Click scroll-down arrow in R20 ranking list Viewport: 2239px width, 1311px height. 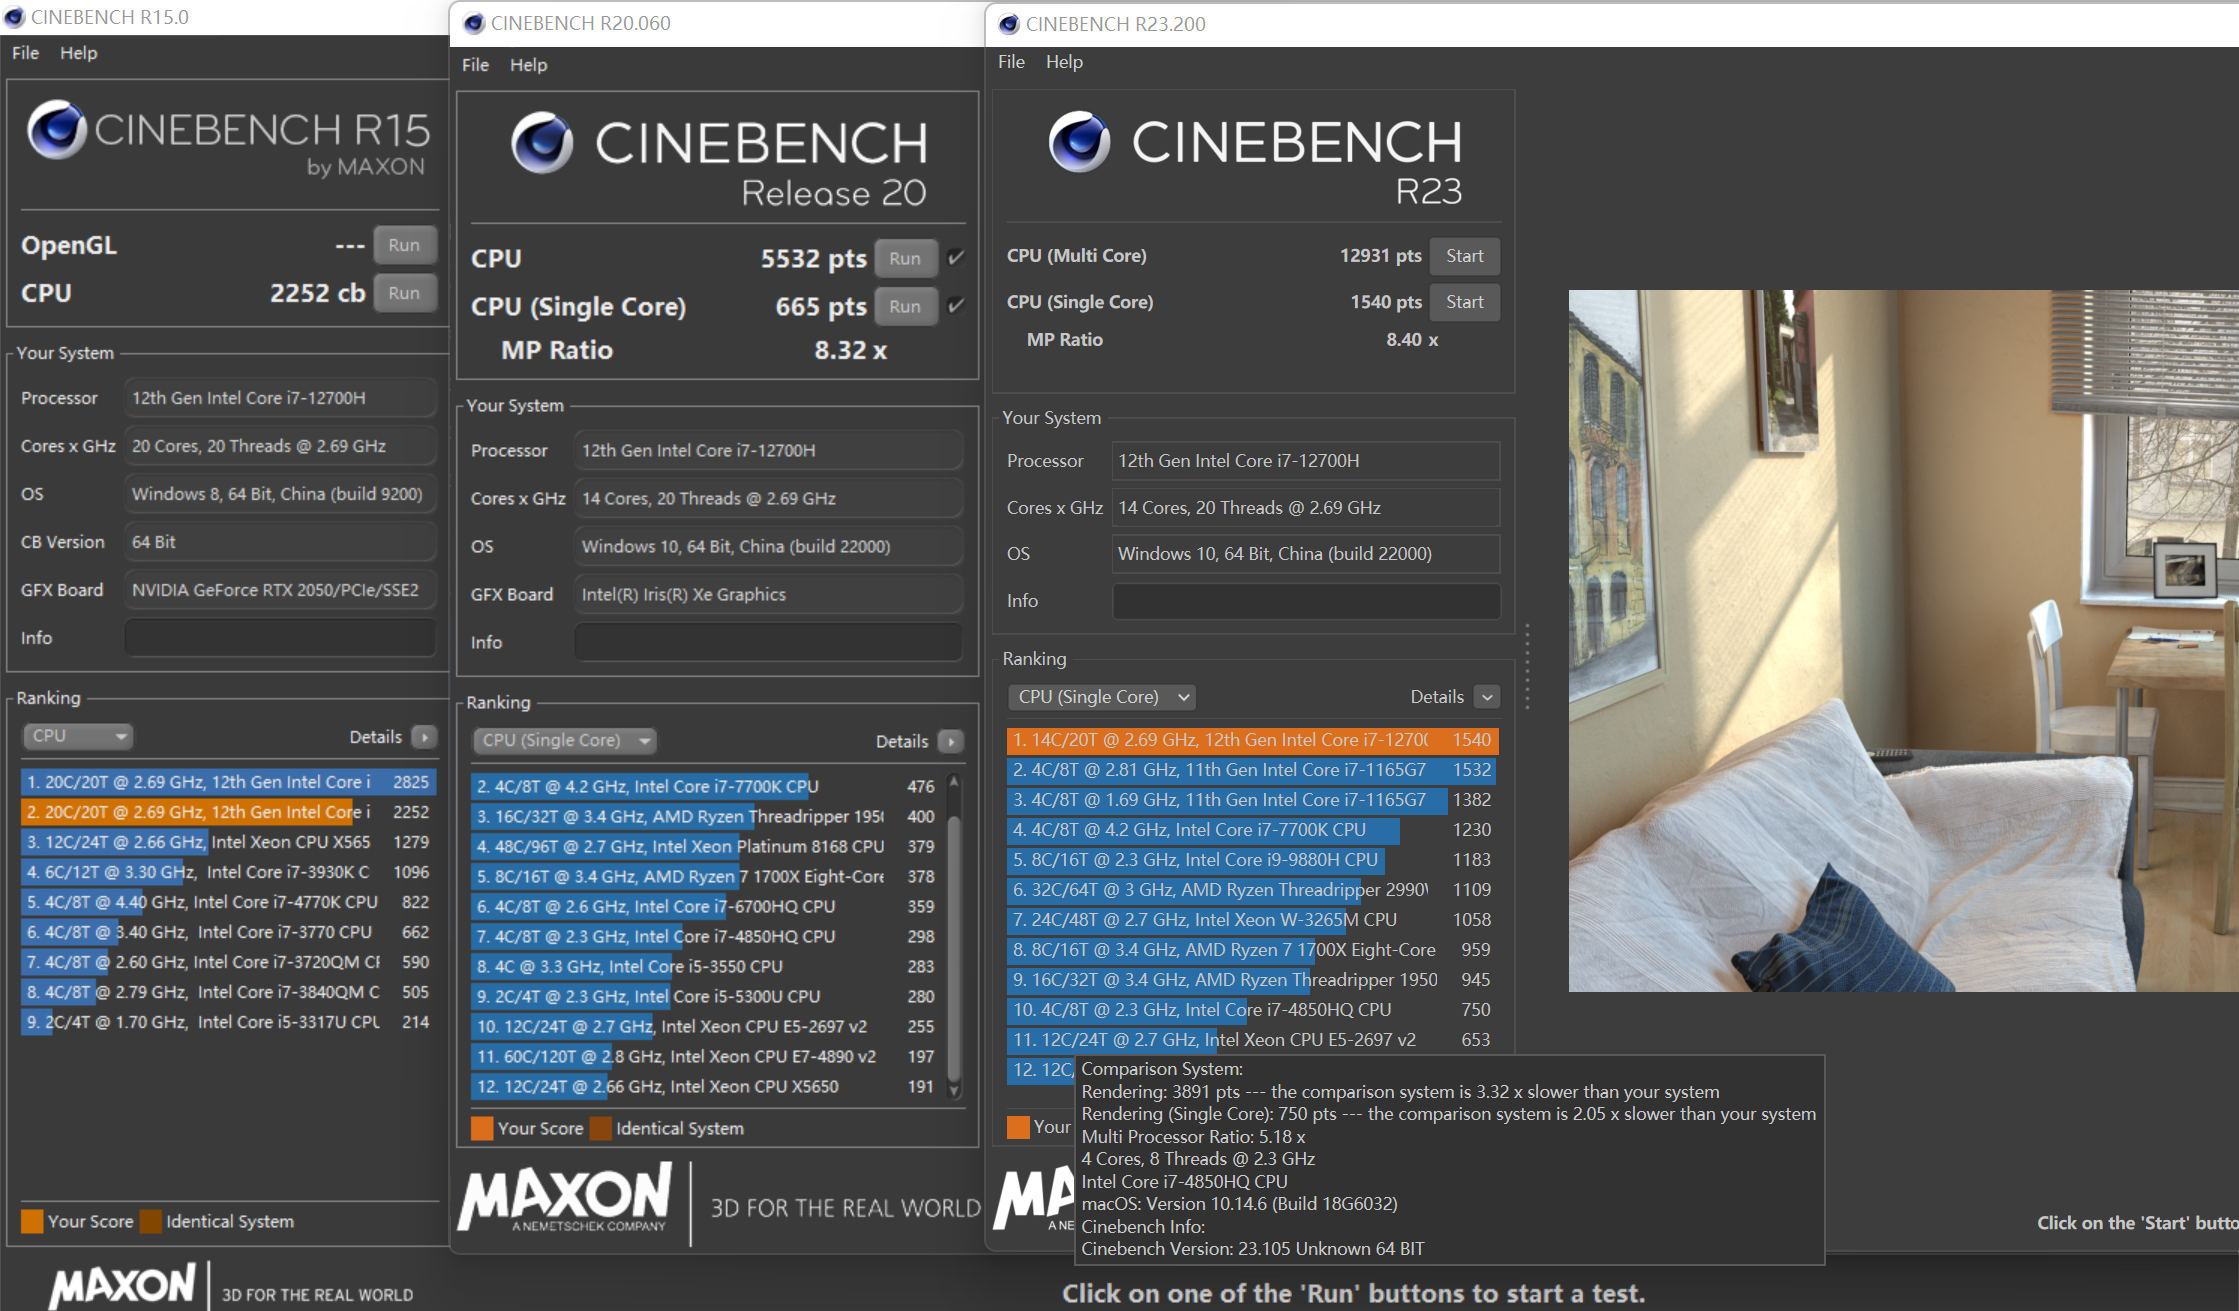coord(954,1090)
